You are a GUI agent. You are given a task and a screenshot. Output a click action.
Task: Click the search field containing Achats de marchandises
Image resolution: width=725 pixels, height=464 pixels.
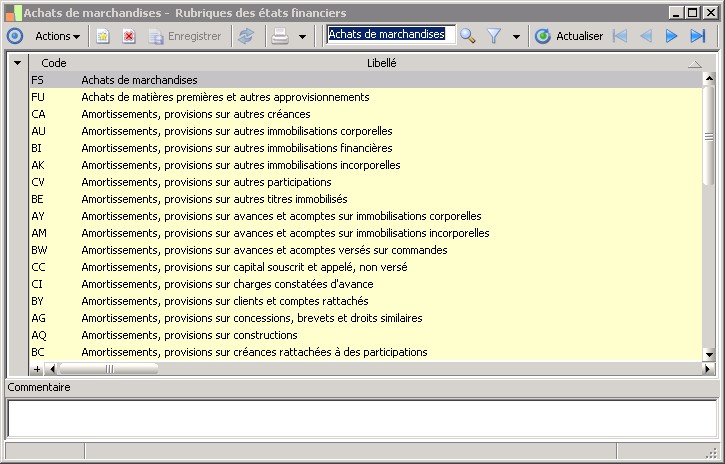[x=391, y=34]
